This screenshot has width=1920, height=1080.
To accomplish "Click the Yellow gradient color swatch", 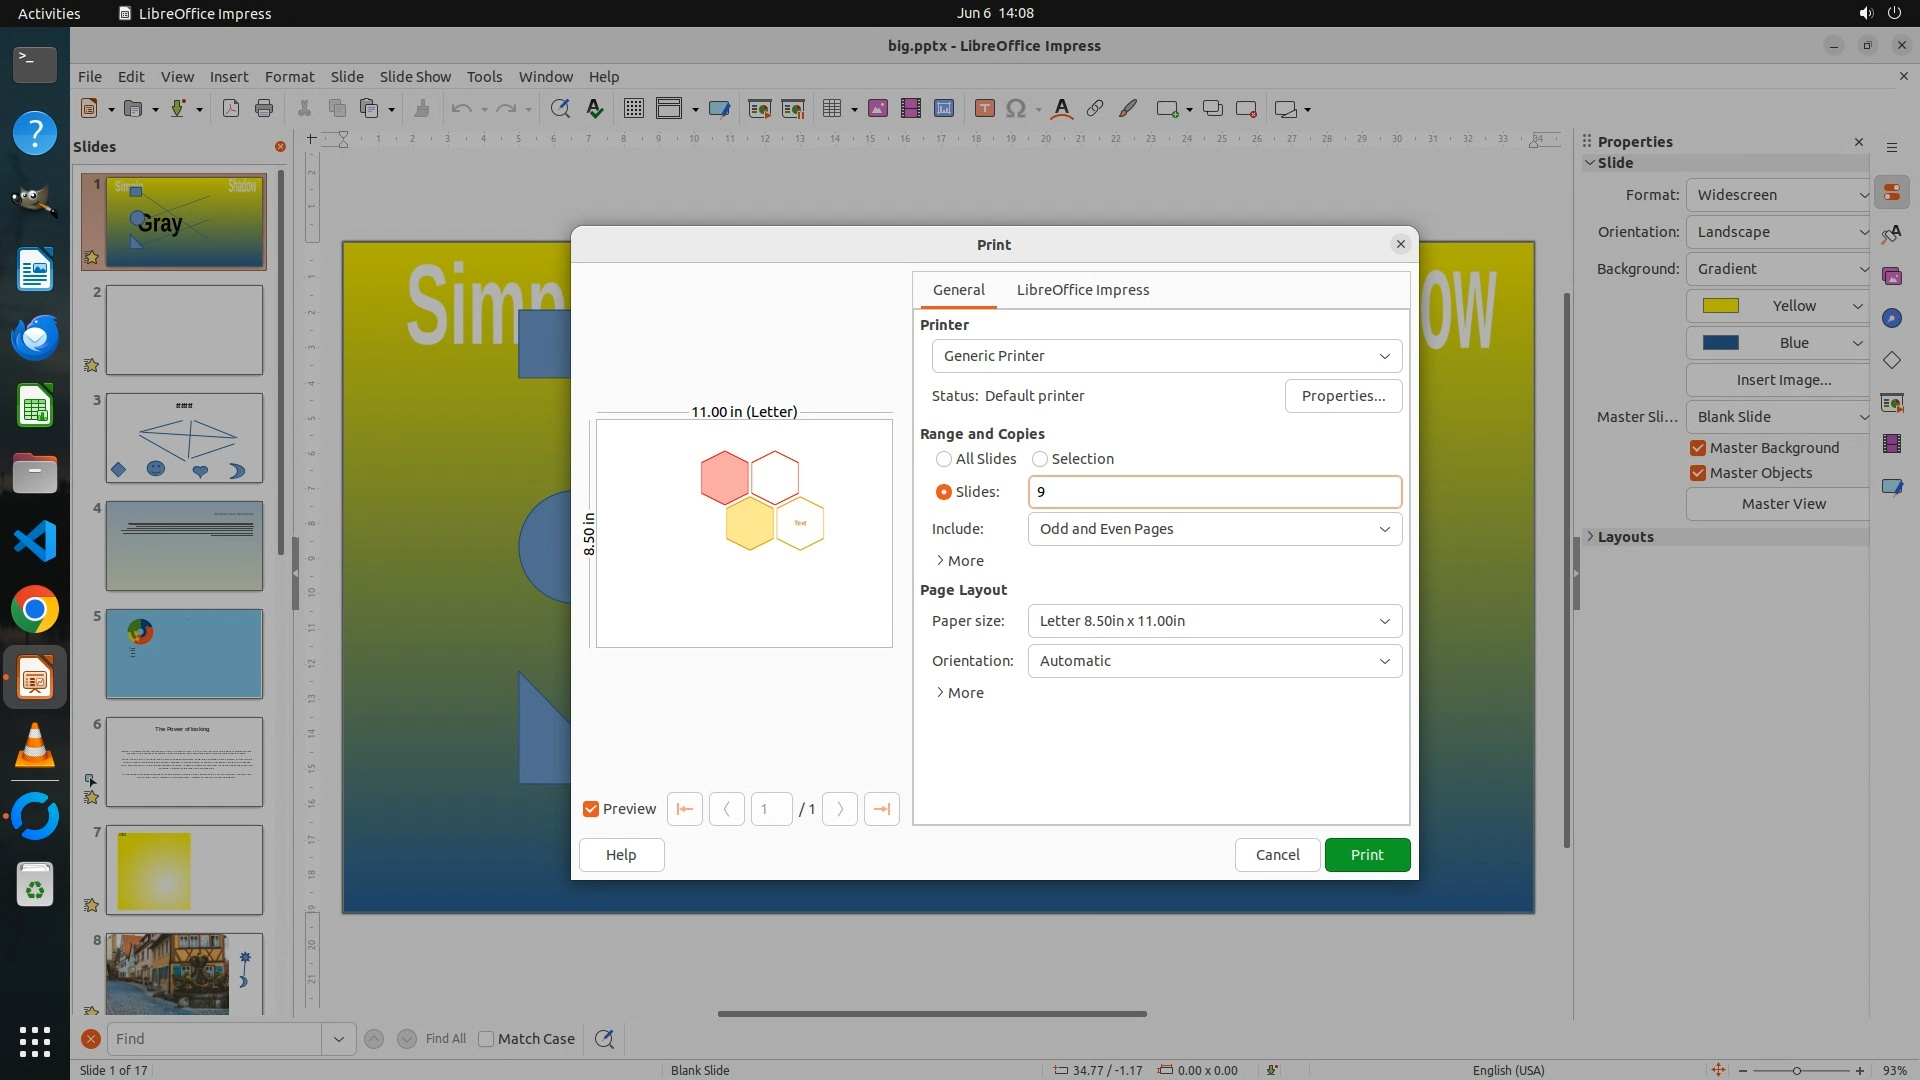I will 1721,306.
